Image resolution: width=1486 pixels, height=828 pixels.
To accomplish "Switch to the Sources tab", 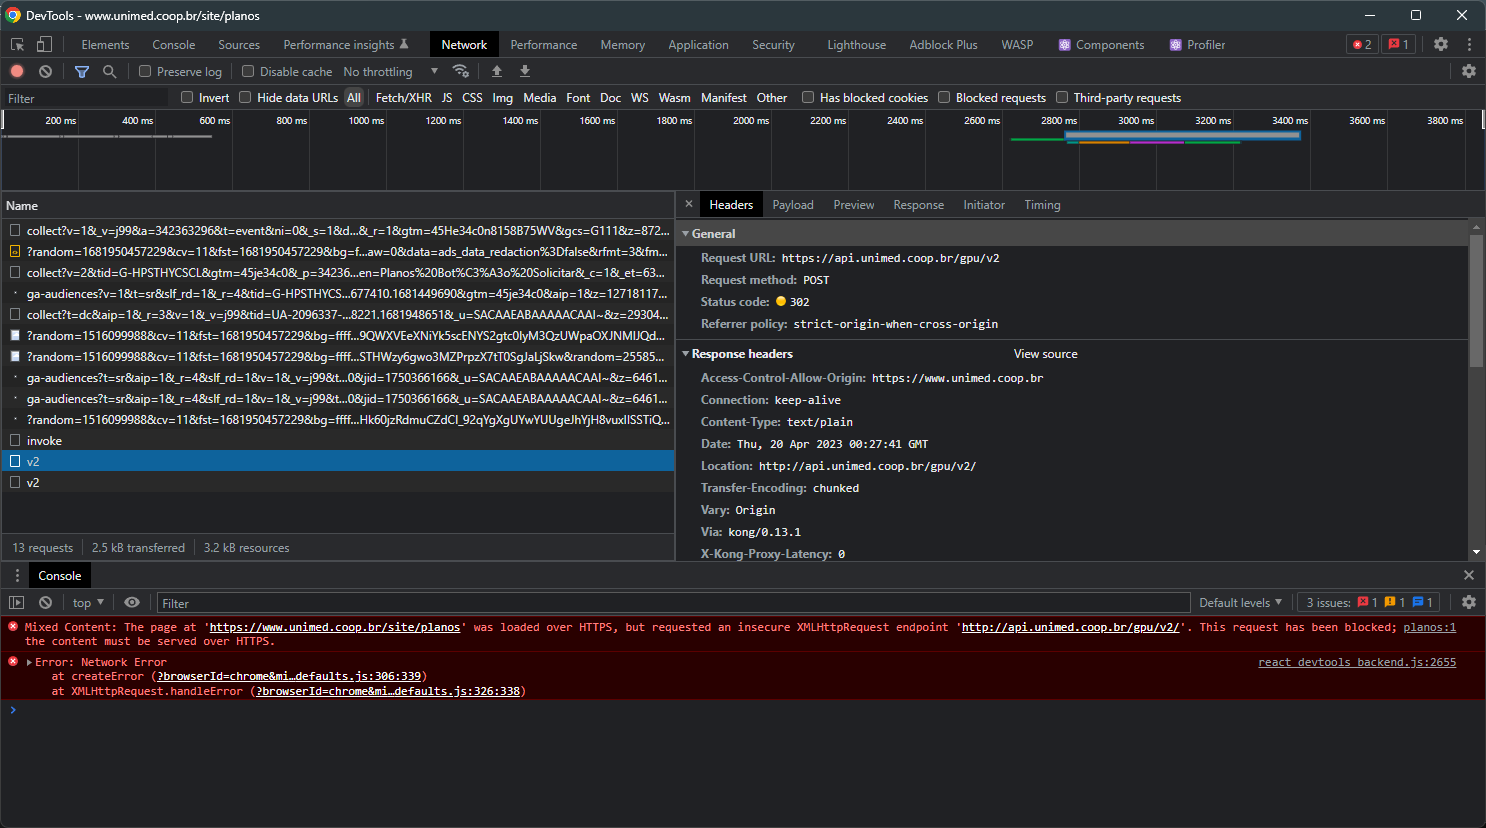I will click(239, 44).
